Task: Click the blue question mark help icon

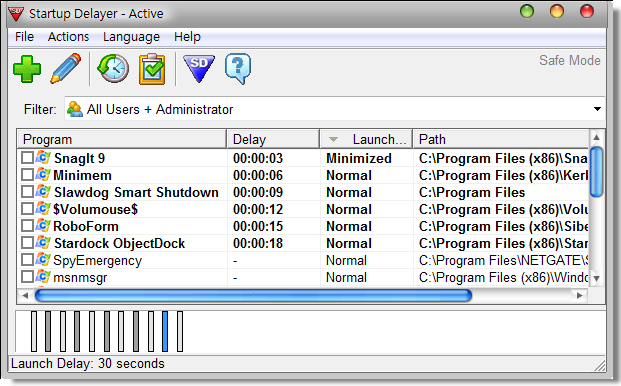Action: tap(238, 69)
